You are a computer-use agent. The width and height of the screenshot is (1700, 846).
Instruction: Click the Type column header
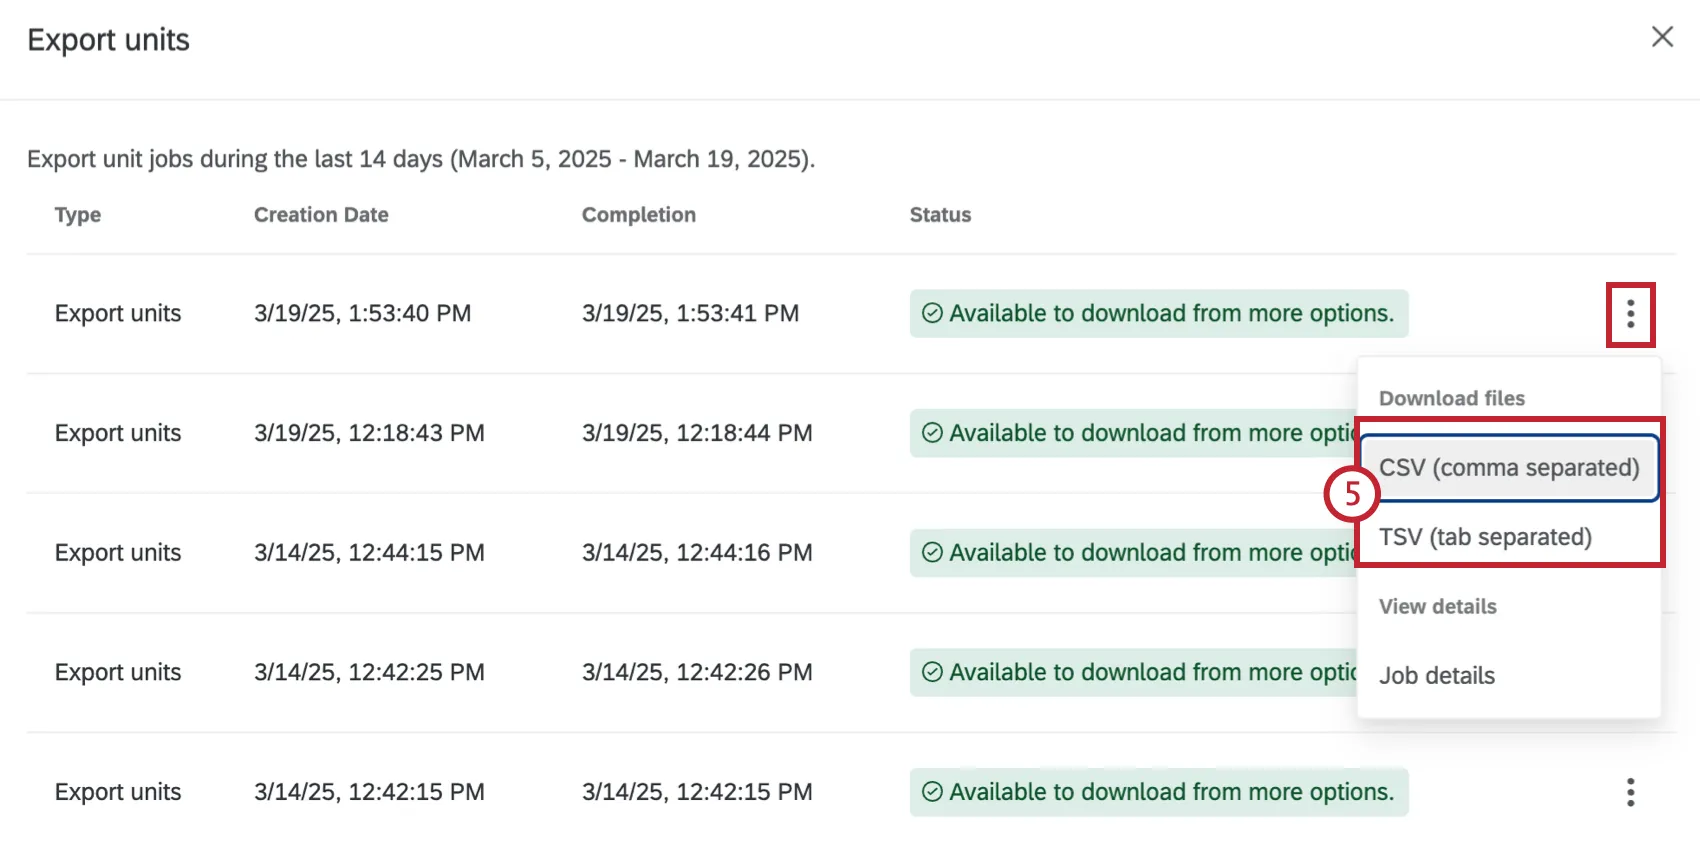click(78, 215)
